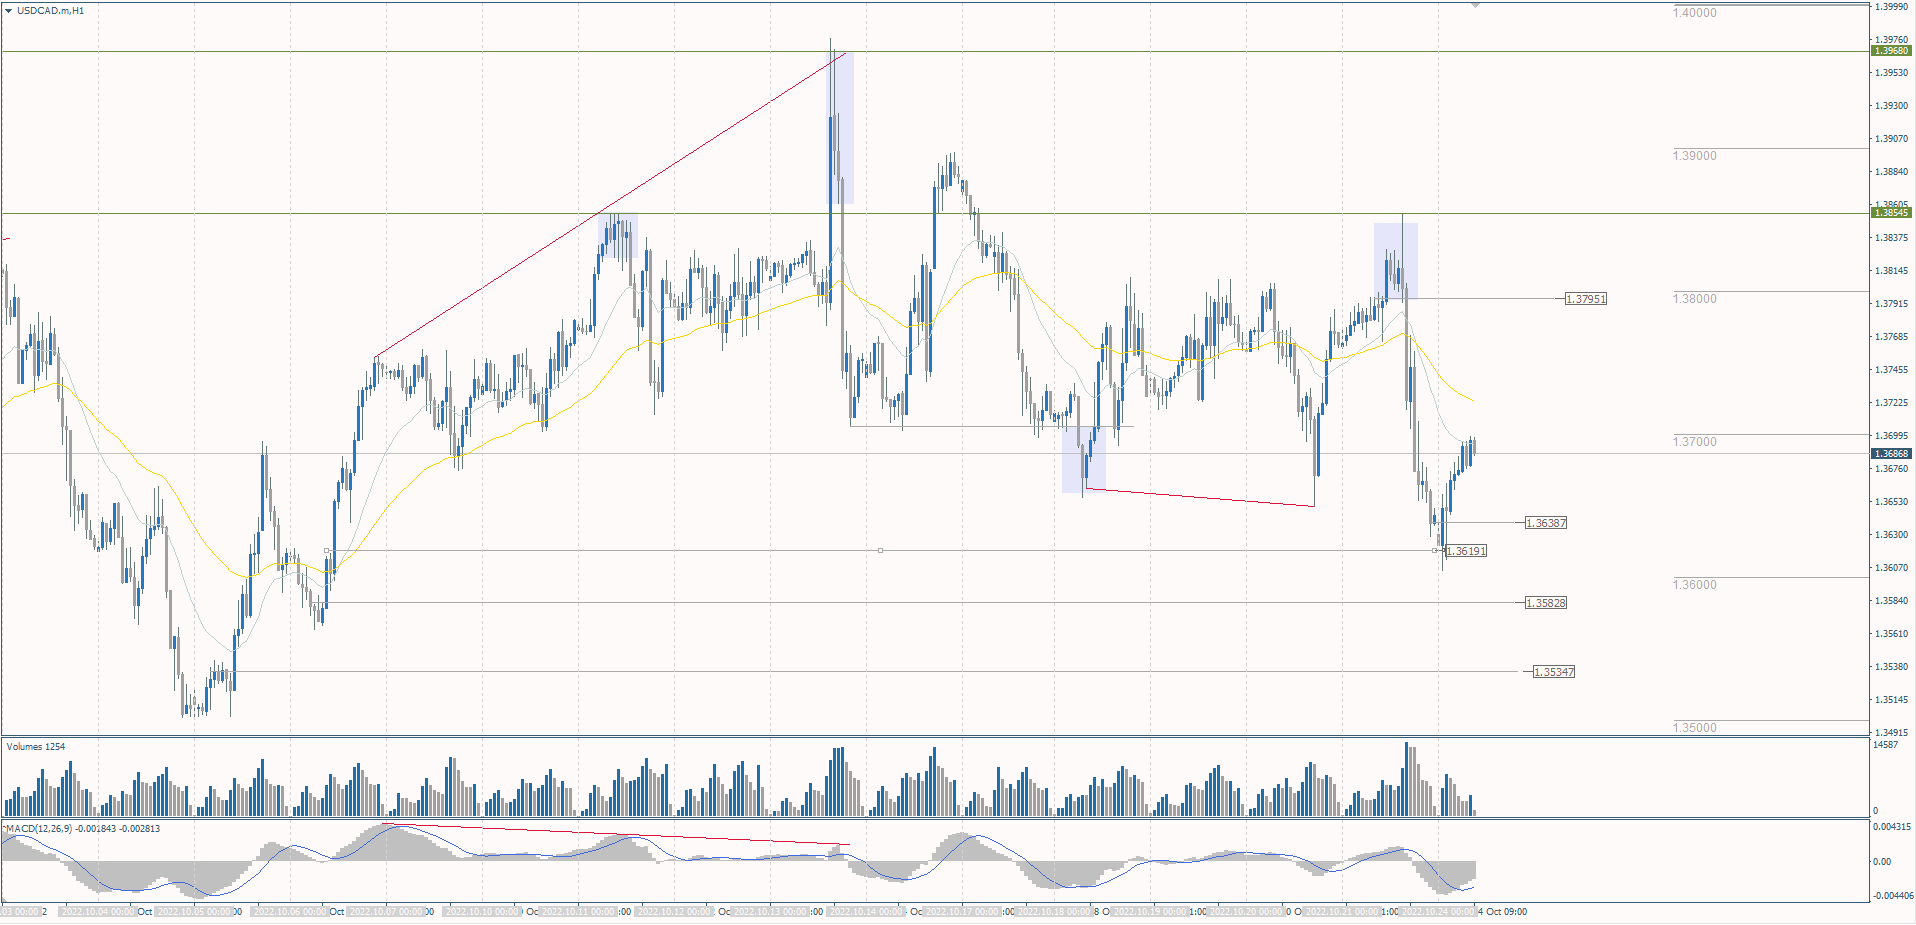The image size is (1916, 925).
Task: Click the 2022.10.14 00:00 date label
Action: pos(866,912)
